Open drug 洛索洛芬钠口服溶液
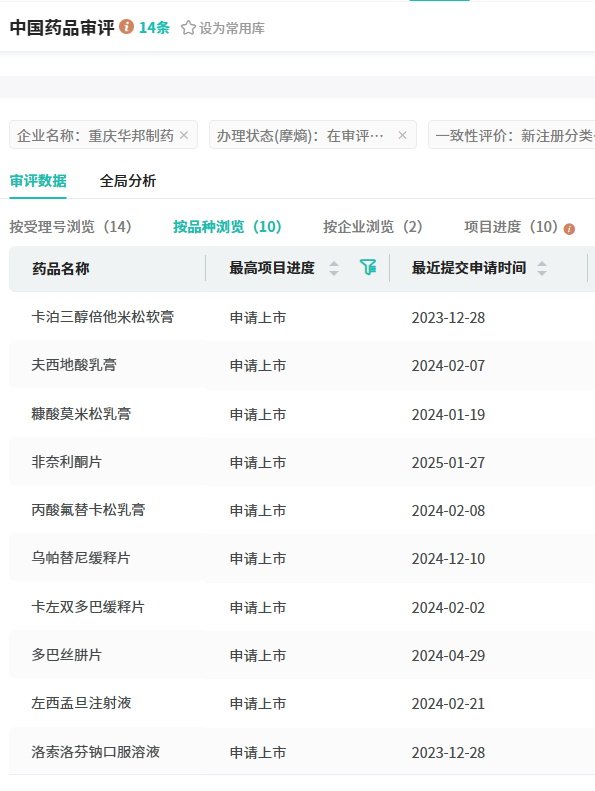 click(x=95, y=752)
